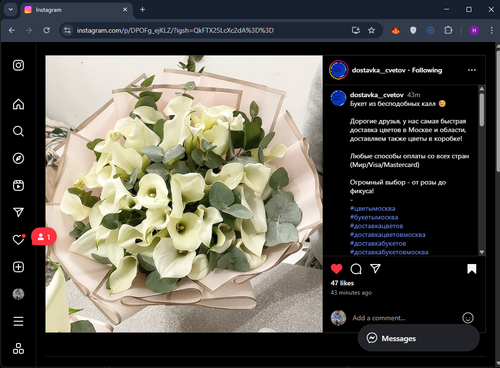Select the Instagram browser tab
Image resolution: width=500 pixels, height=368 pixels.
tap(75, 10)
